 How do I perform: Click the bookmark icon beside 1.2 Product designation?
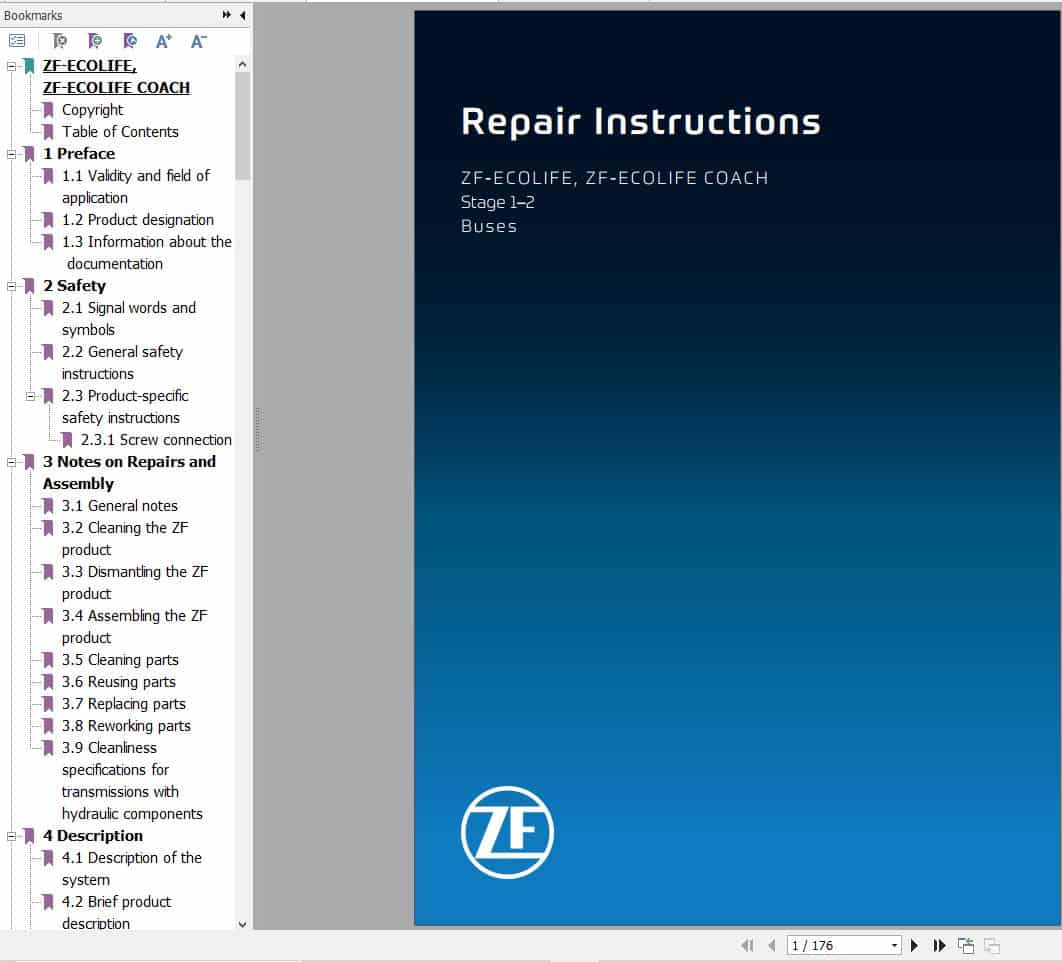48,220
